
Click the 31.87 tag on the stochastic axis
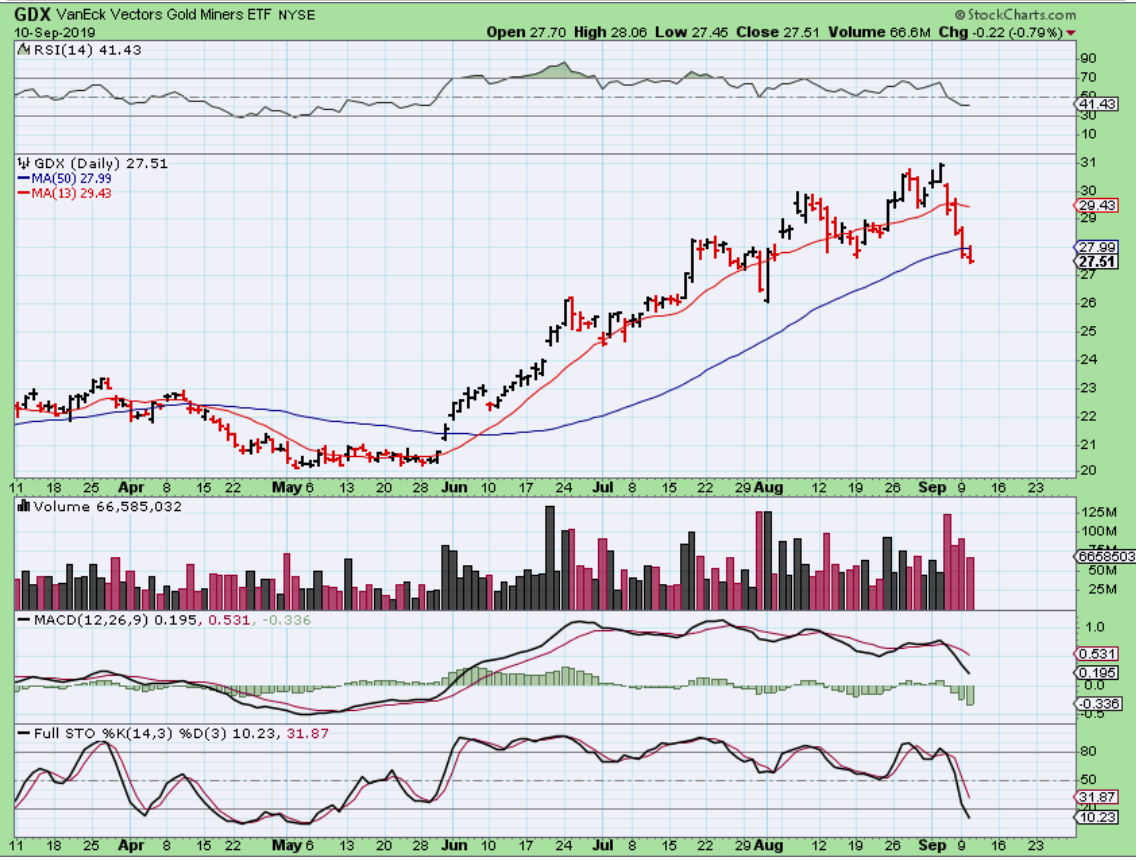[x=1097, y=798]
